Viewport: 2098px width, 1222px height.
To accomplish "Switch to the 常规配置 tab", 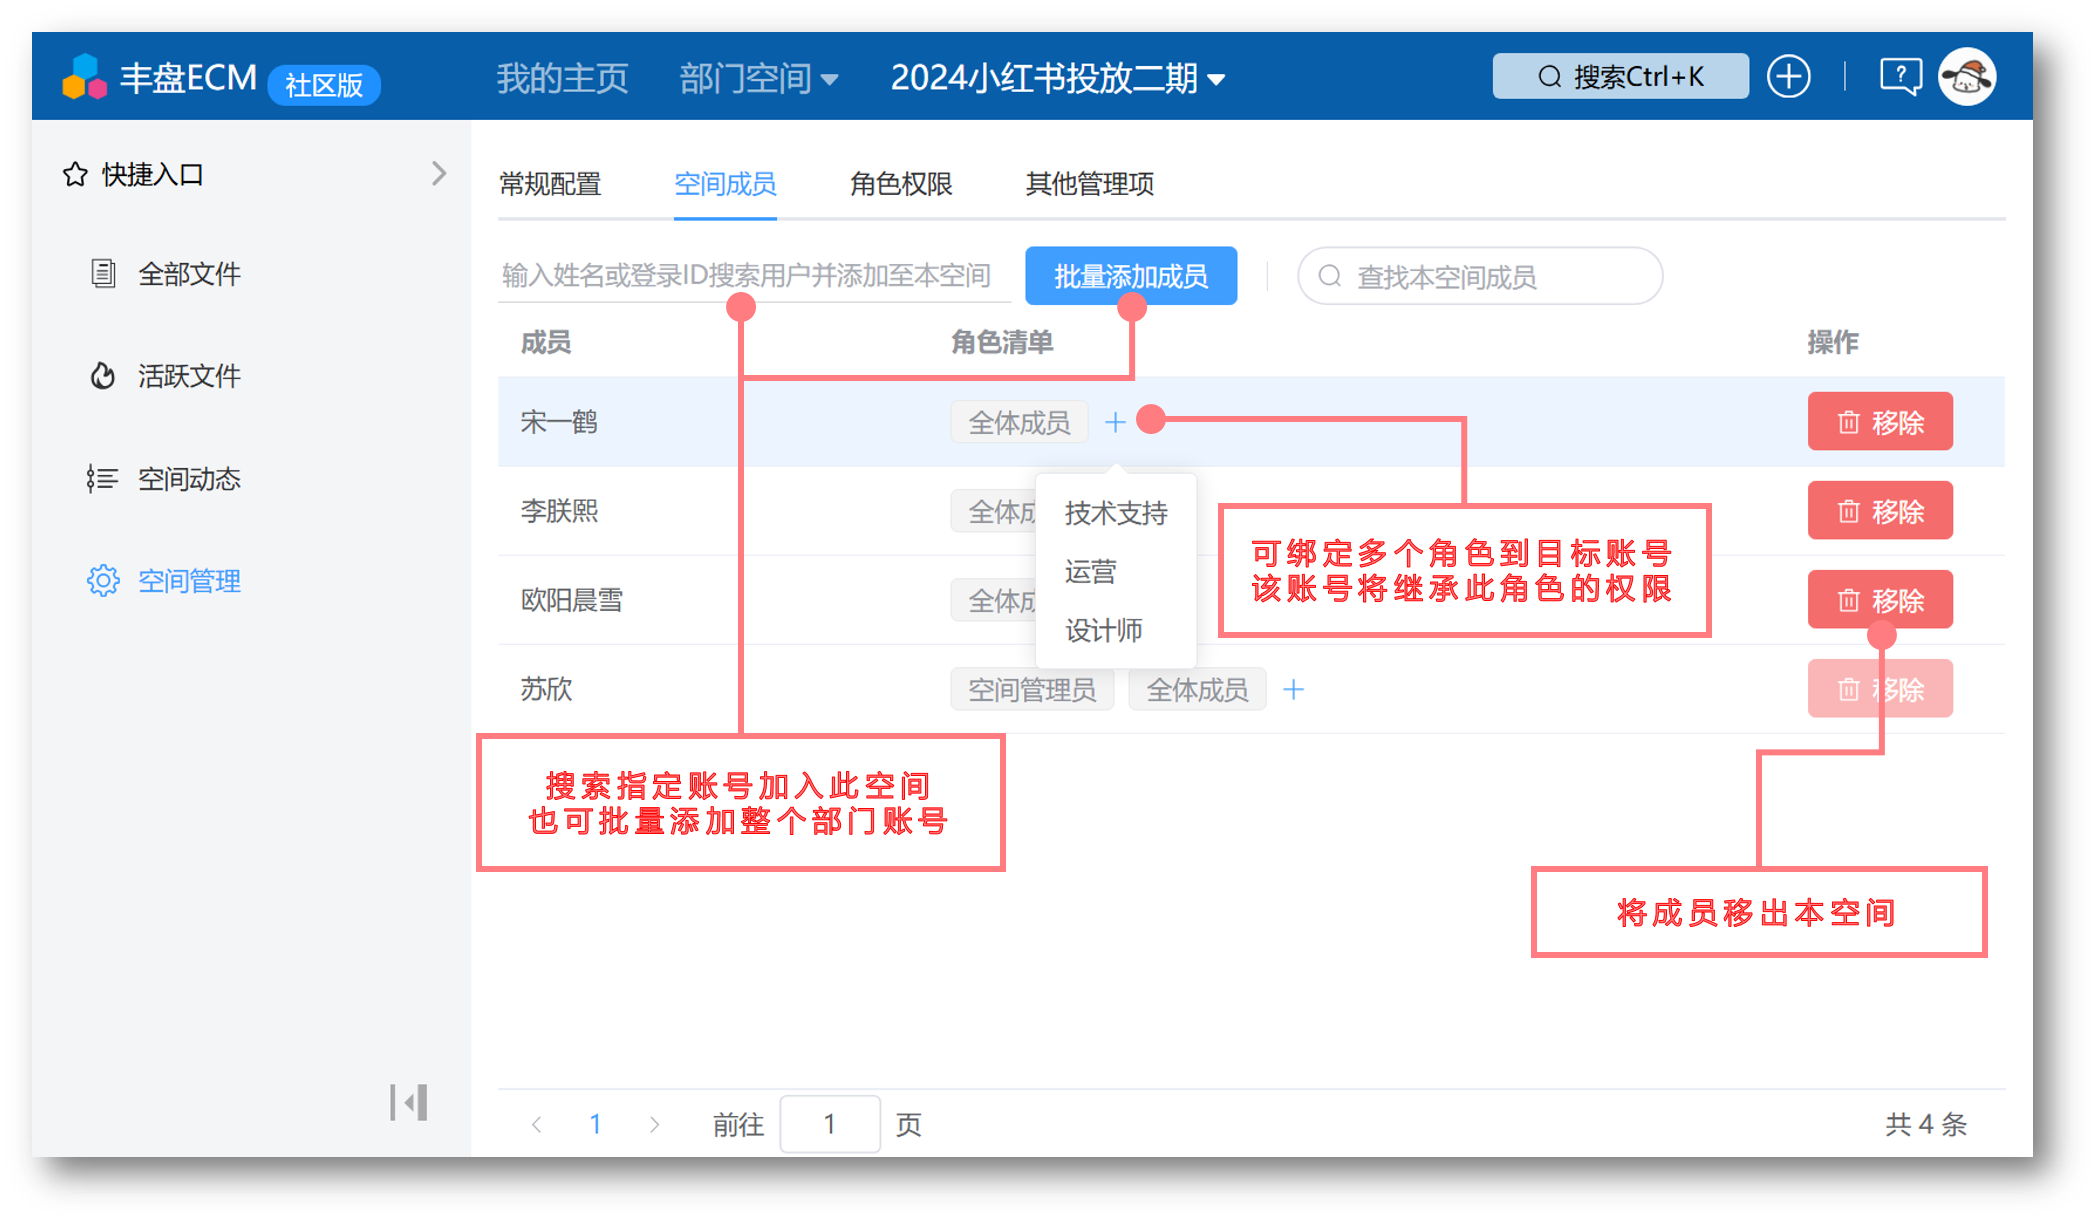I will coord(550,184).
